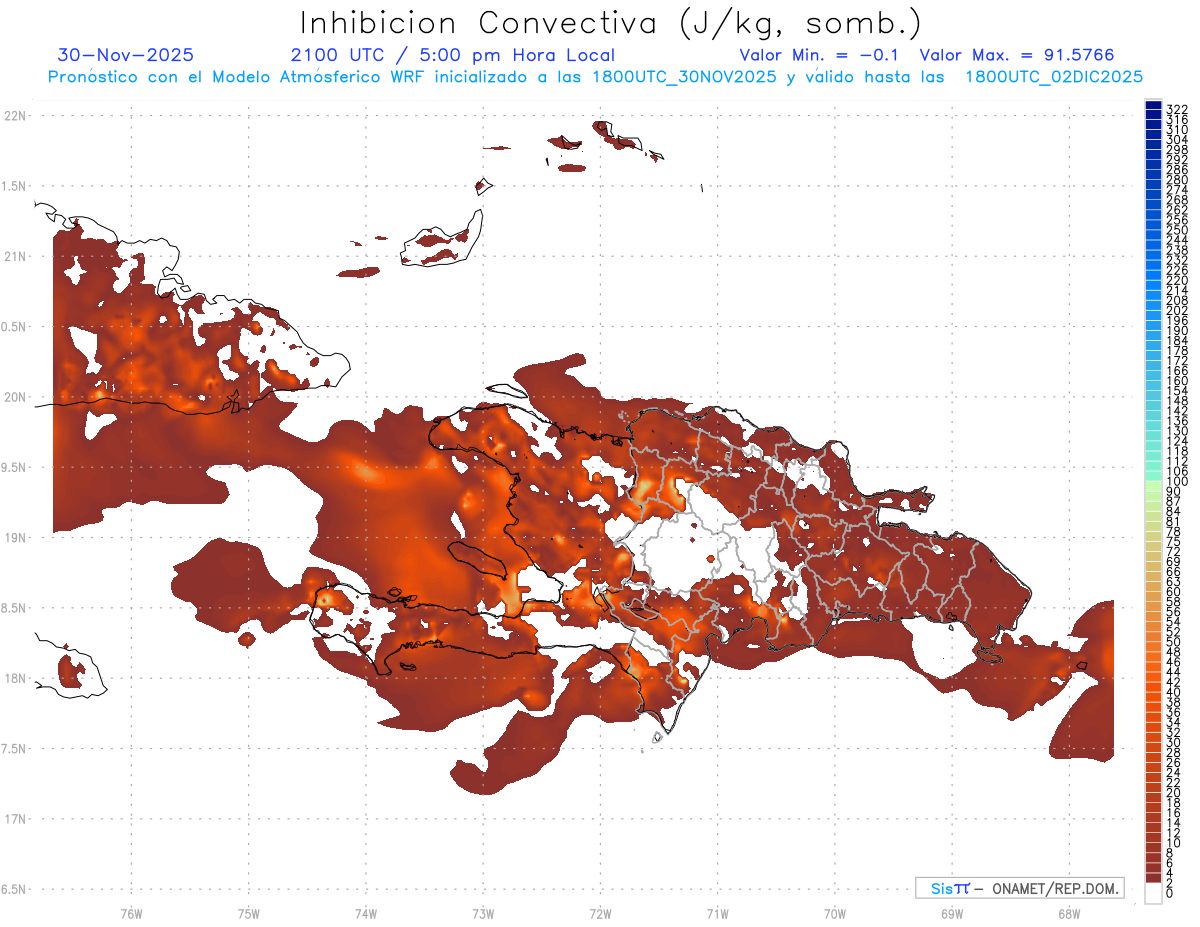Pick the white 0 swatch at colorbar bottom
Viewport: 1200px width, 927px height.
(1153, 893)
